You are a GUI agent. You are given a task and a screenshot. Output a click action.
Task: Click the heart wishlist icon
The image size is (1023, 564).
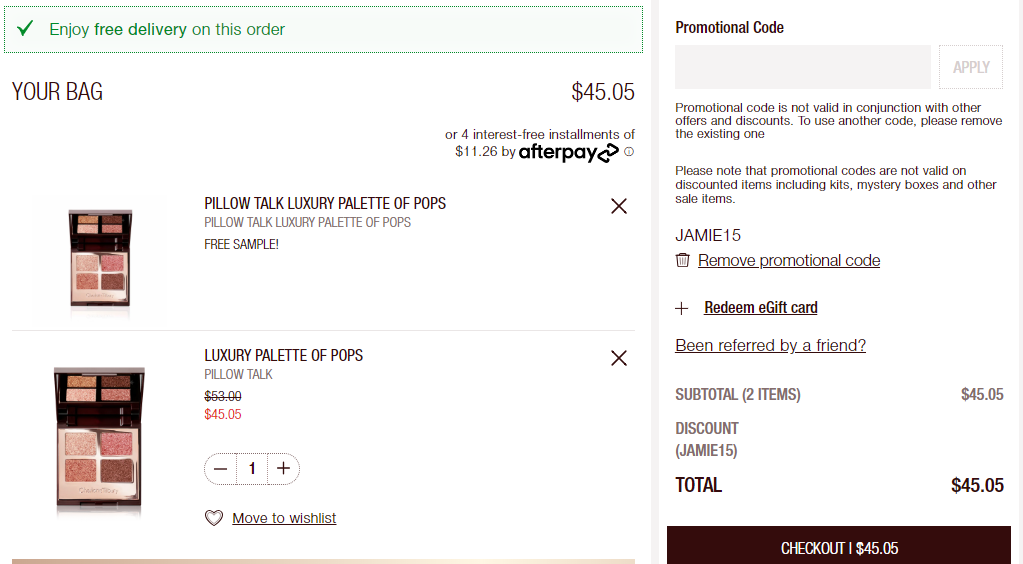[x=214, y=518]
